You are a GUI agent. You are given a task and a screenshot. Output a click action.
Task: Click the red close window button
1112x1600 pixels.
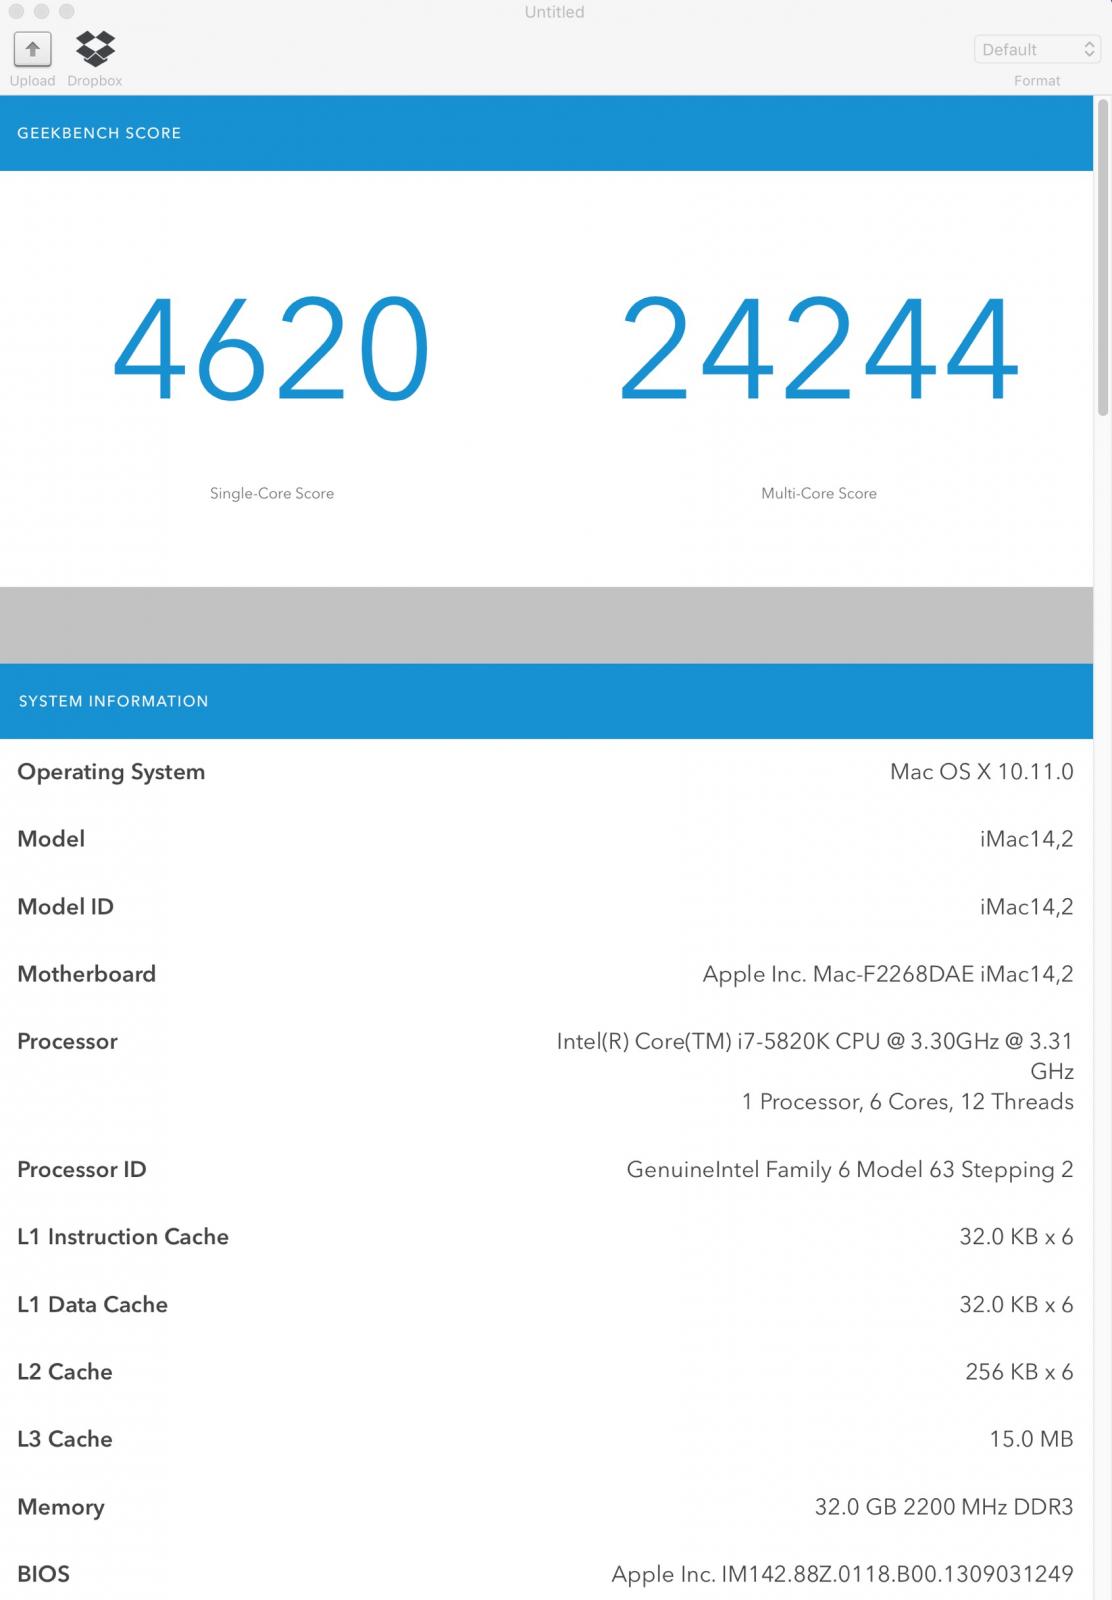click(x=16, y=12)
